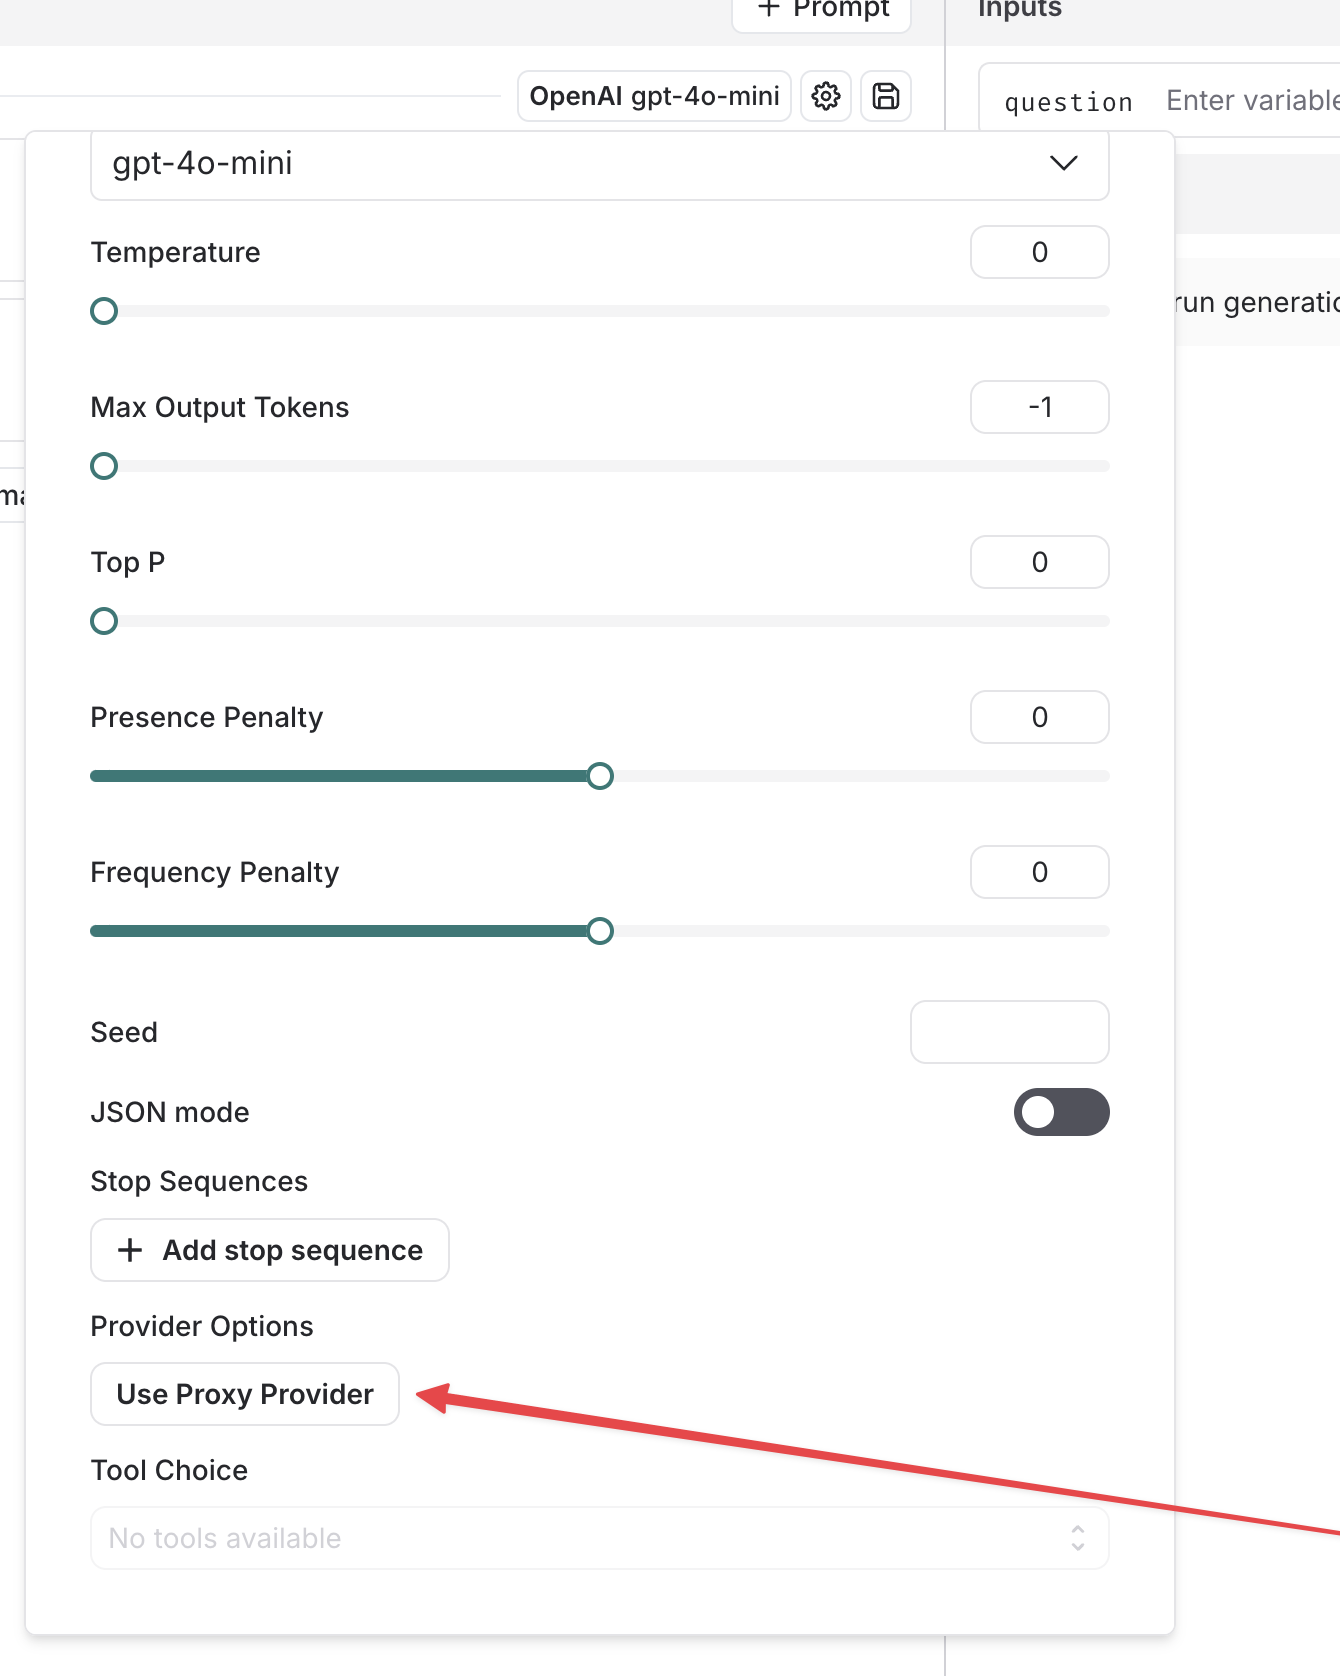Click the Prompt button
This screenshot has height=1676, width=1340.
click(x=820, y=10)
